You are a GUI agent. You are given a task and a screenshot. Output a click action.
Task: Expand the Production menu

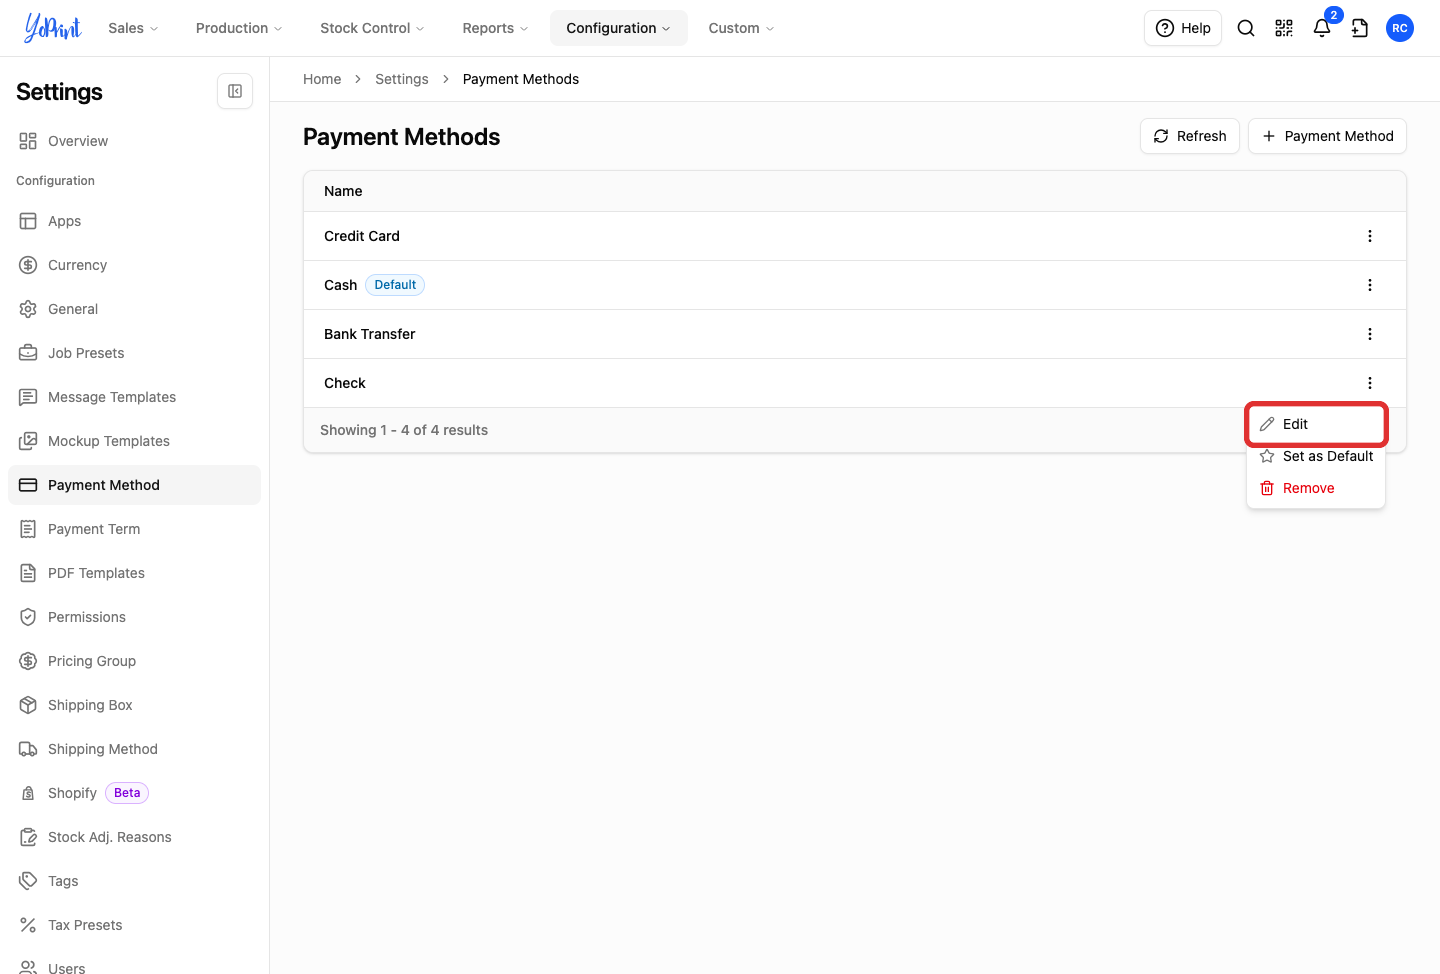239,28
